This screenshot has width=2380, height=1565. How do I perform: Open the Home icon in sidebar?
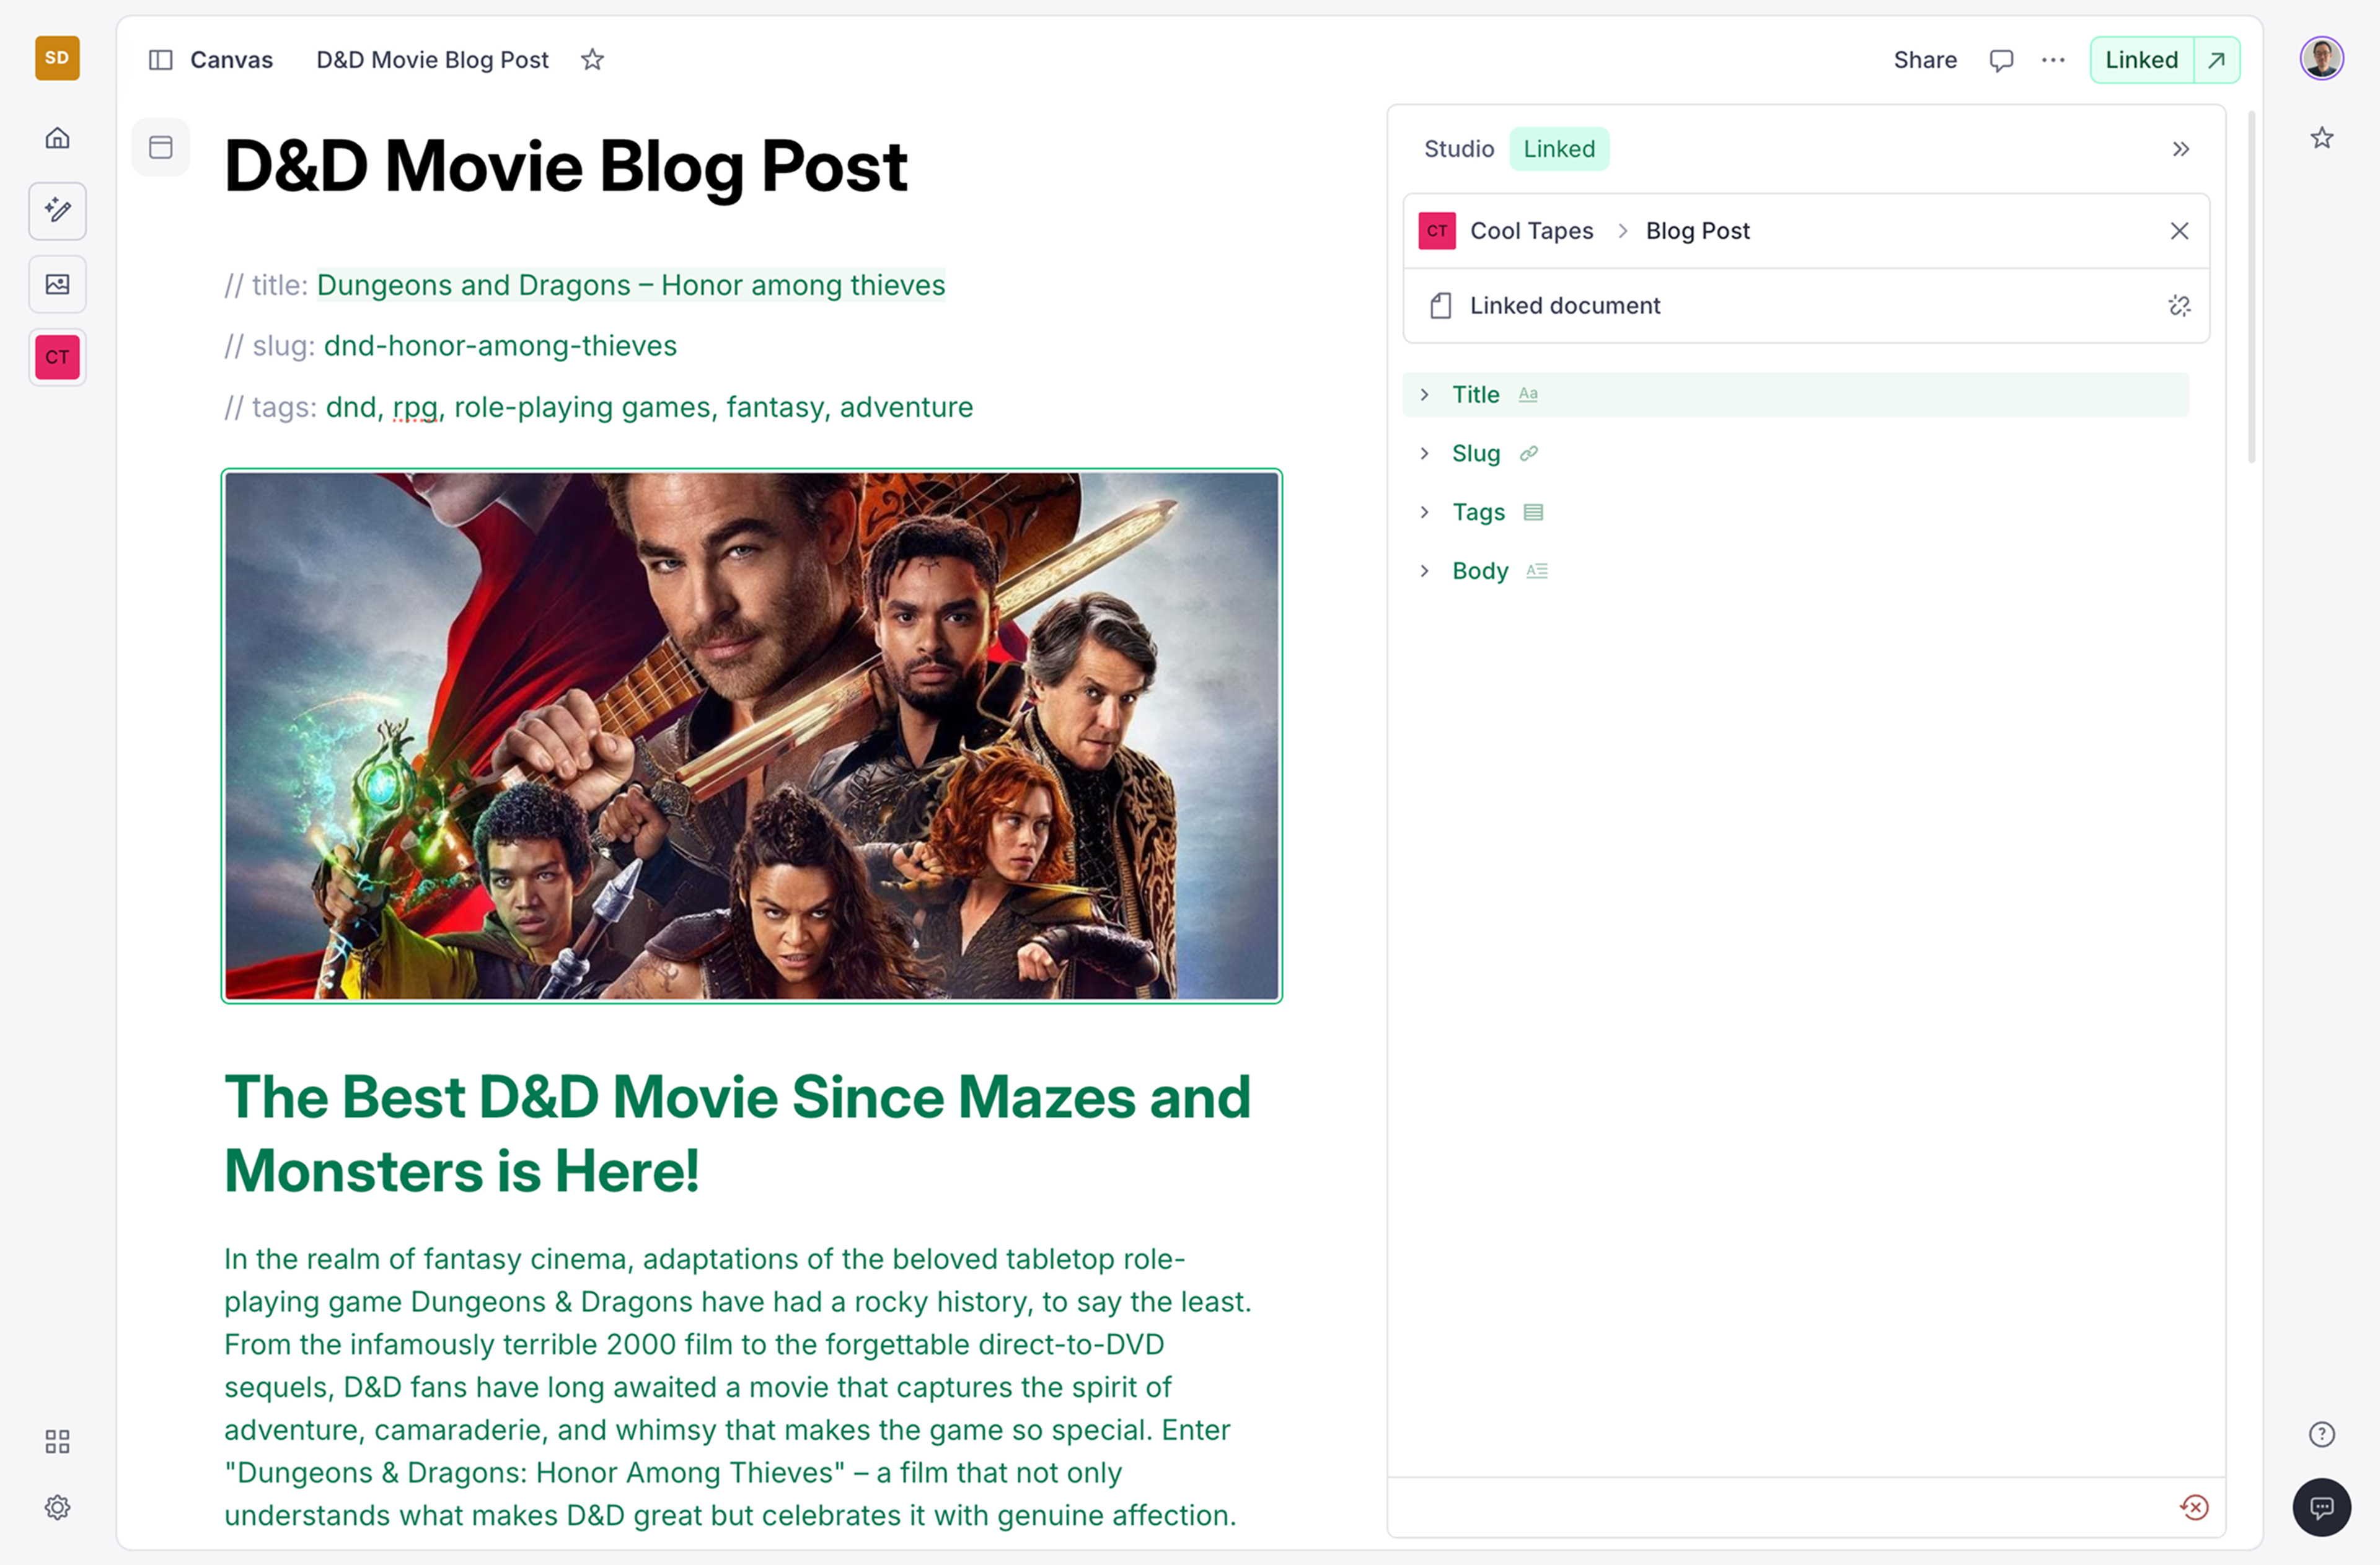click(x=57, y=138)
